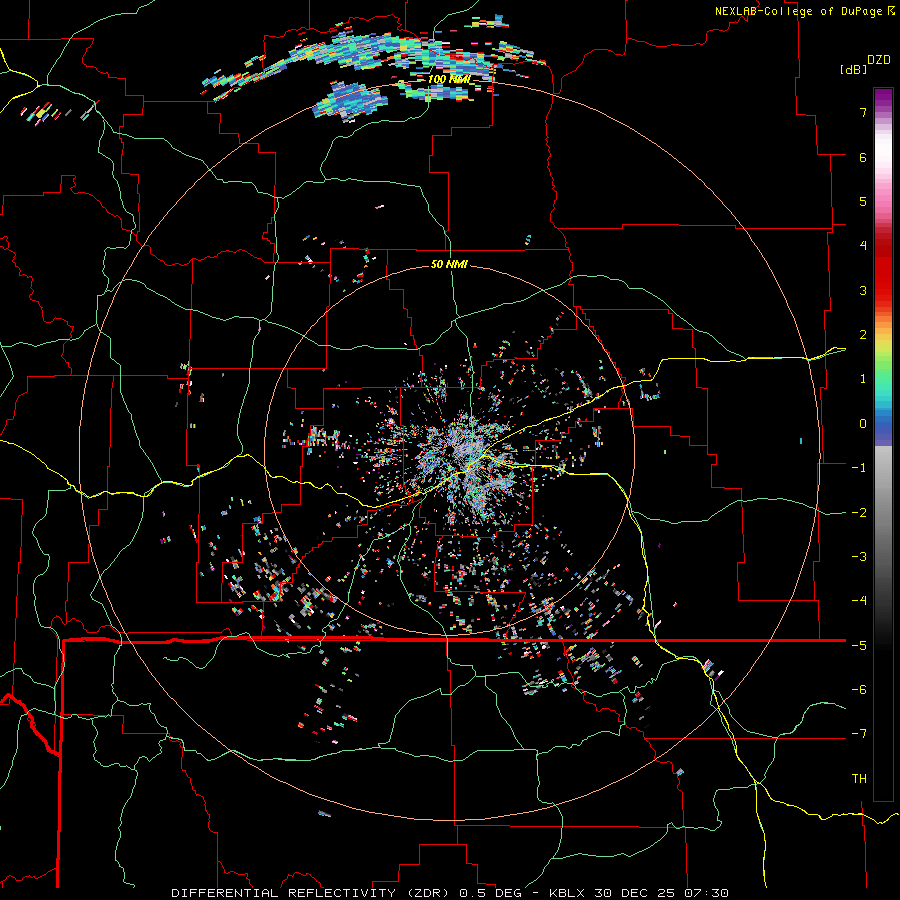Click the 4 value on the color scale
The width and height of the screenshot is (900, 900).
[863, 246]
